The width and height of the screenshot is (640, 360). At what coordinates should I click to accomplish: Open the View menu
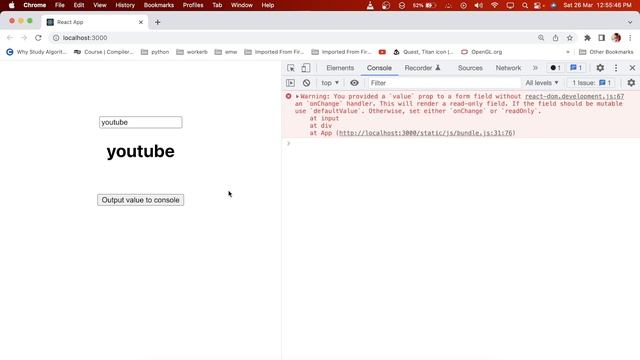pyautogui.click(x=100, y=5)
